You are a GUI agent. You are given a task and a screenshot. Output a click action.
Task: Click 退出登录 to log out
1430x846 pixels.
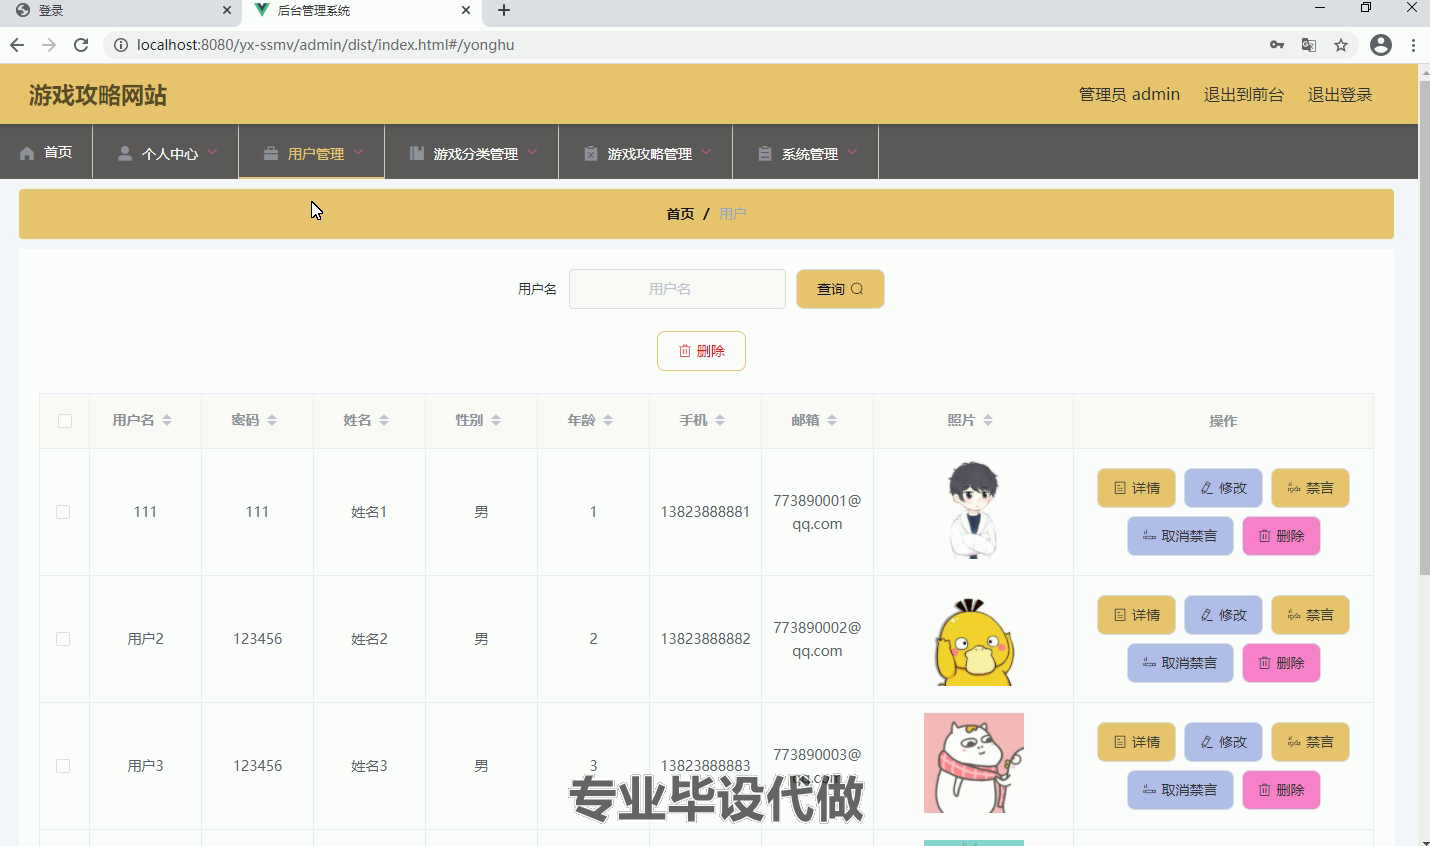1340,94
